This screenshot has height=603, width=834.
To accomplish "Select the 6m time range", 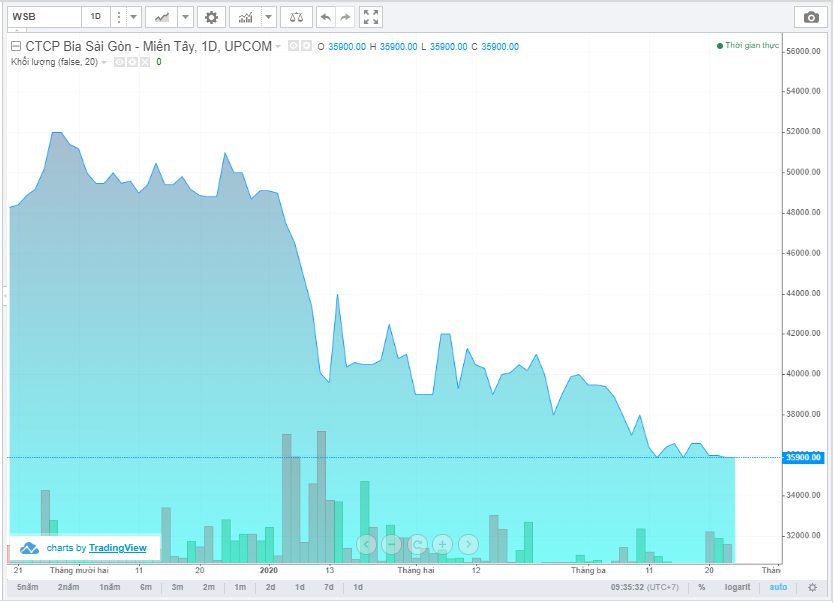I will pos(146,587).
